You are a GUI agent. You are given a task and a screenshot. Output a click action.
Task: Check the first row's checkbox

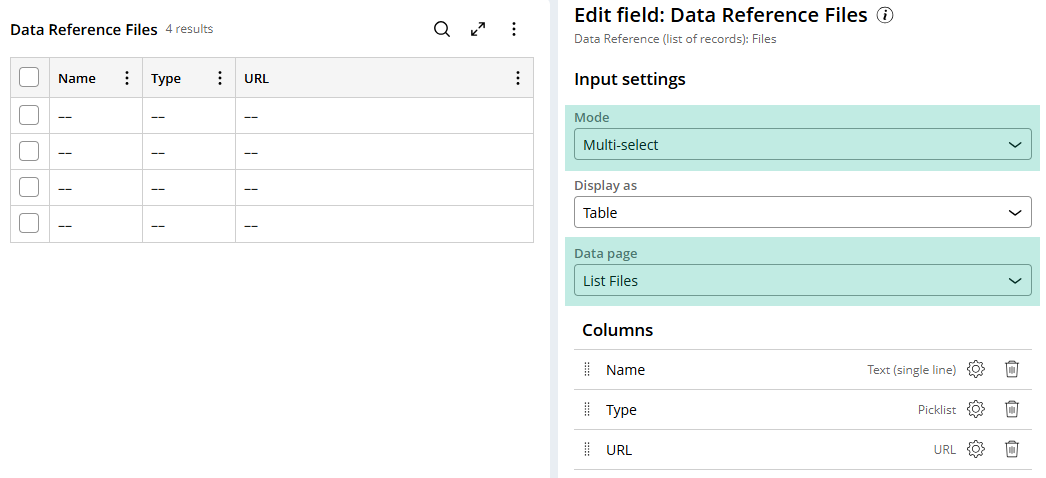(29, 116)
